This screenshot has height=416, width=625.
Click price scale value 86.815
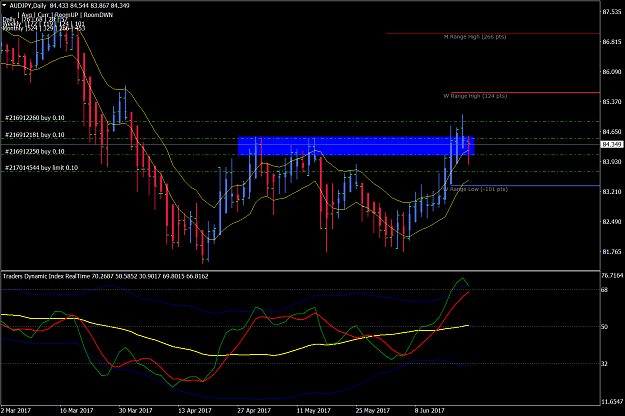(x=612, y=42)
